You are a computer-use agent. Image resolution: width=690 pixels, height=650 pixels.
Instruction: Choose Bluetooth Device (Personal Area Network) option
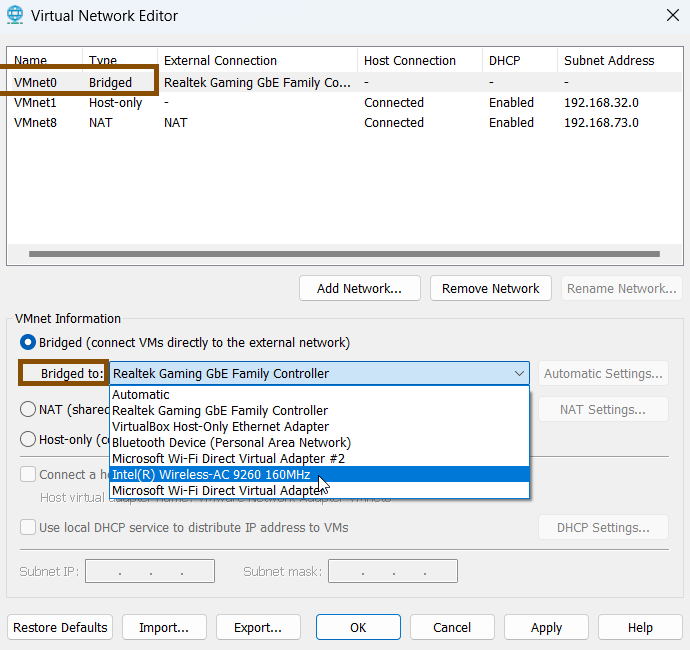click(x=319, y=442)
